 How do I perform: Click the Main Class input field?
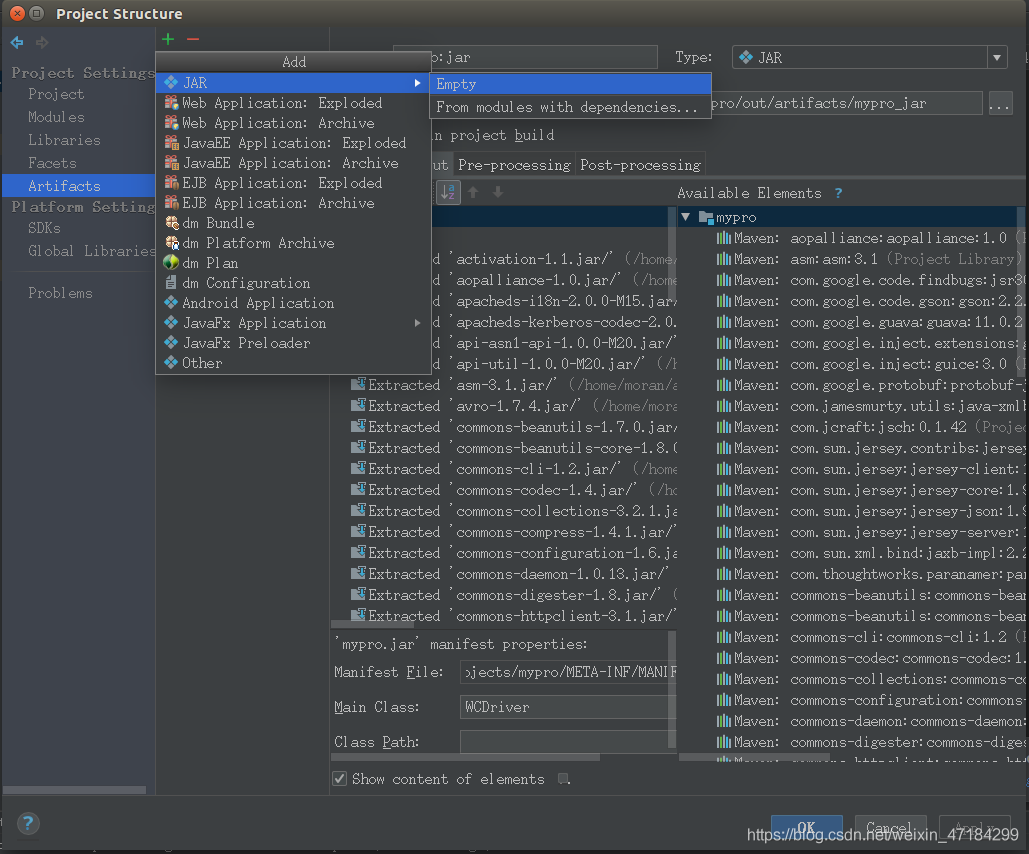pyautogui.click(x=566, y=707)
